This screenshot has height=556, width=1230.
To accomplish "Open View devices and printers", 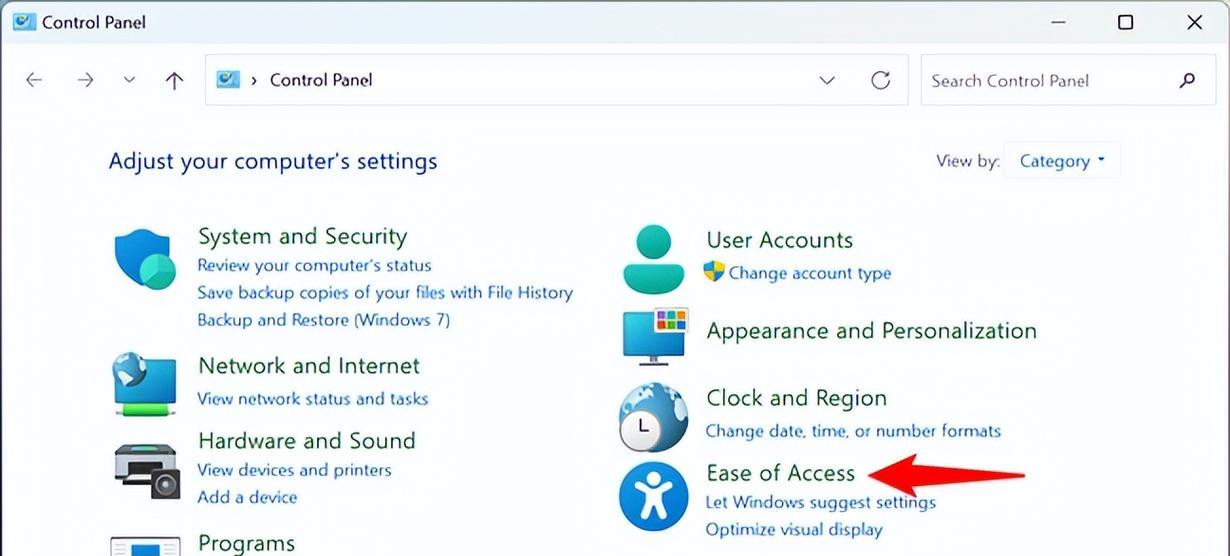I will click(294, 469).
